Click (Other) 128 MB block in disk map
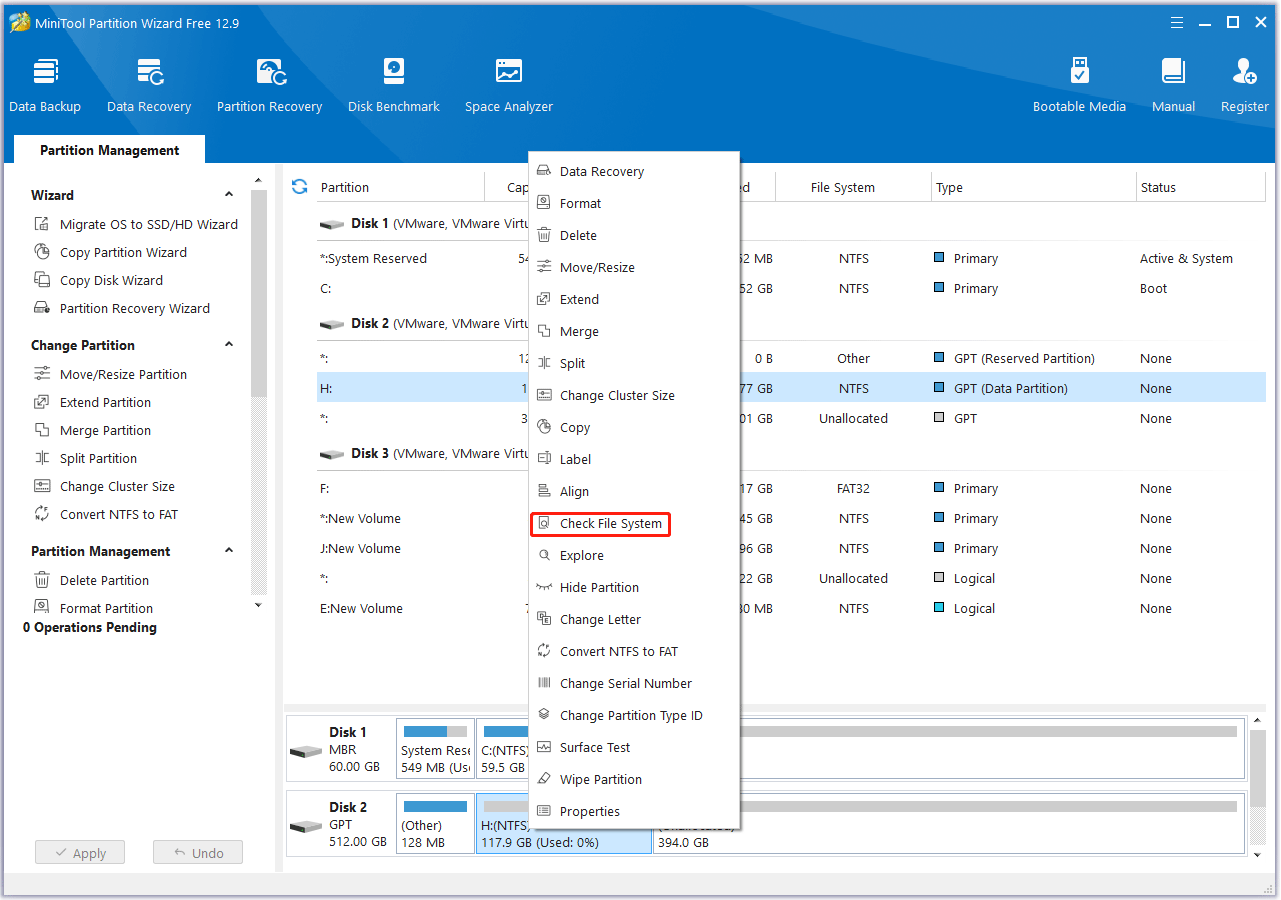 pyautogui.click(x=435, y=823)
